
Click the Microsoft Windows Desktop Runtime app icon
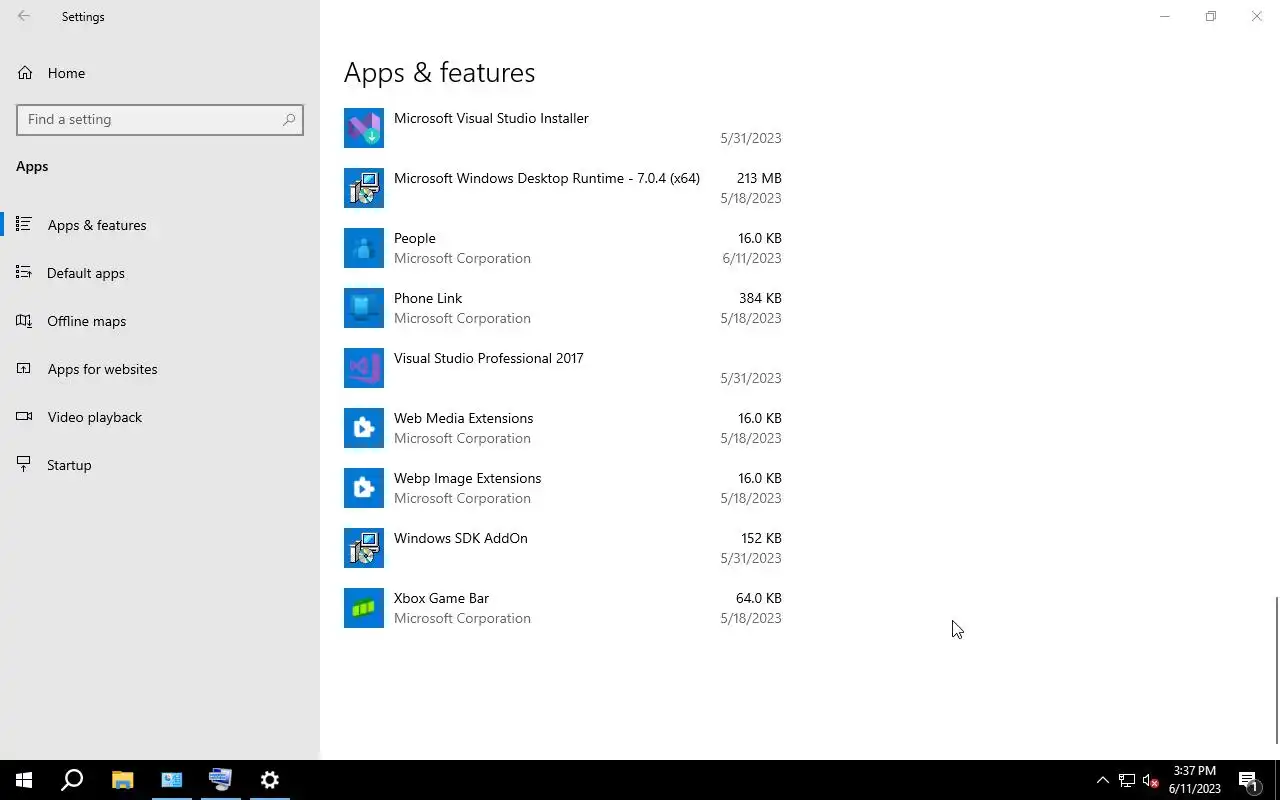click(x=364, y=188)
